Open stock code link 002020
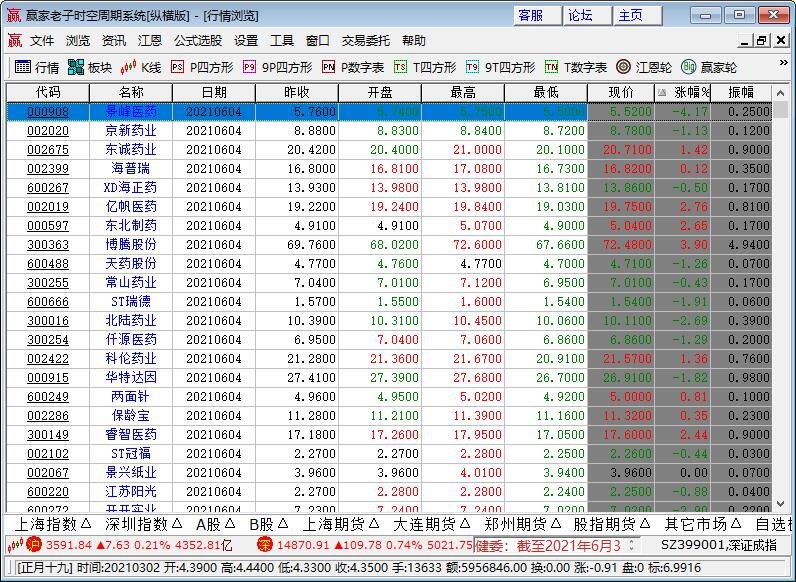 coord(48,131)
